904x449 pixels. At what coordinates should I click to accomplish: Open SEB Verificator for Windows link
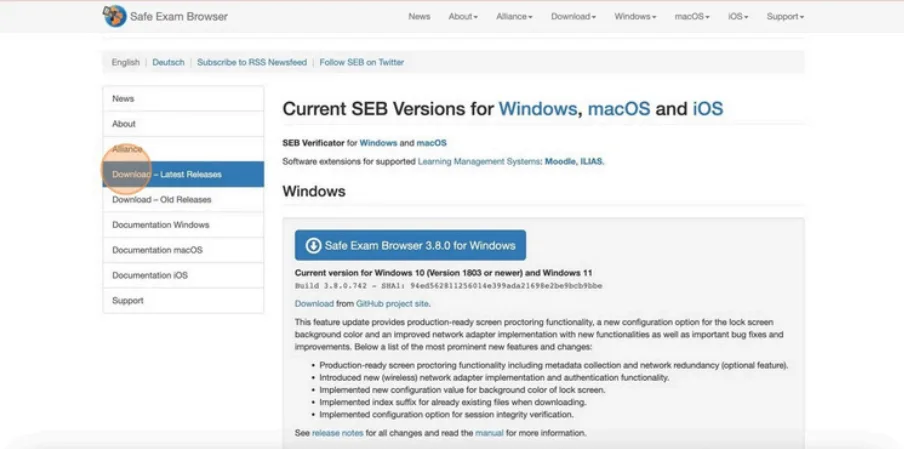pos(378,143)
